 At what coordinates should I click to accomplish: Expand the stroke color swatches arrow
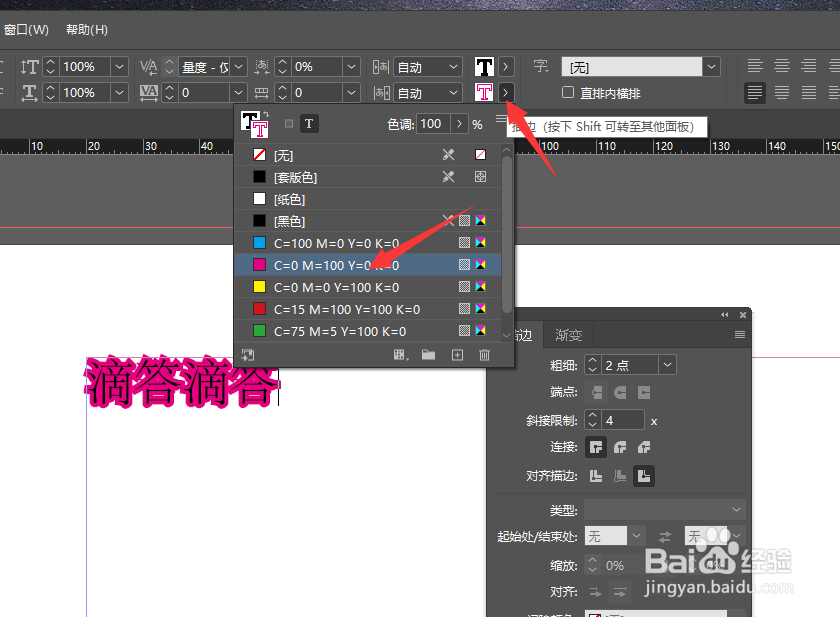[505, 93]
